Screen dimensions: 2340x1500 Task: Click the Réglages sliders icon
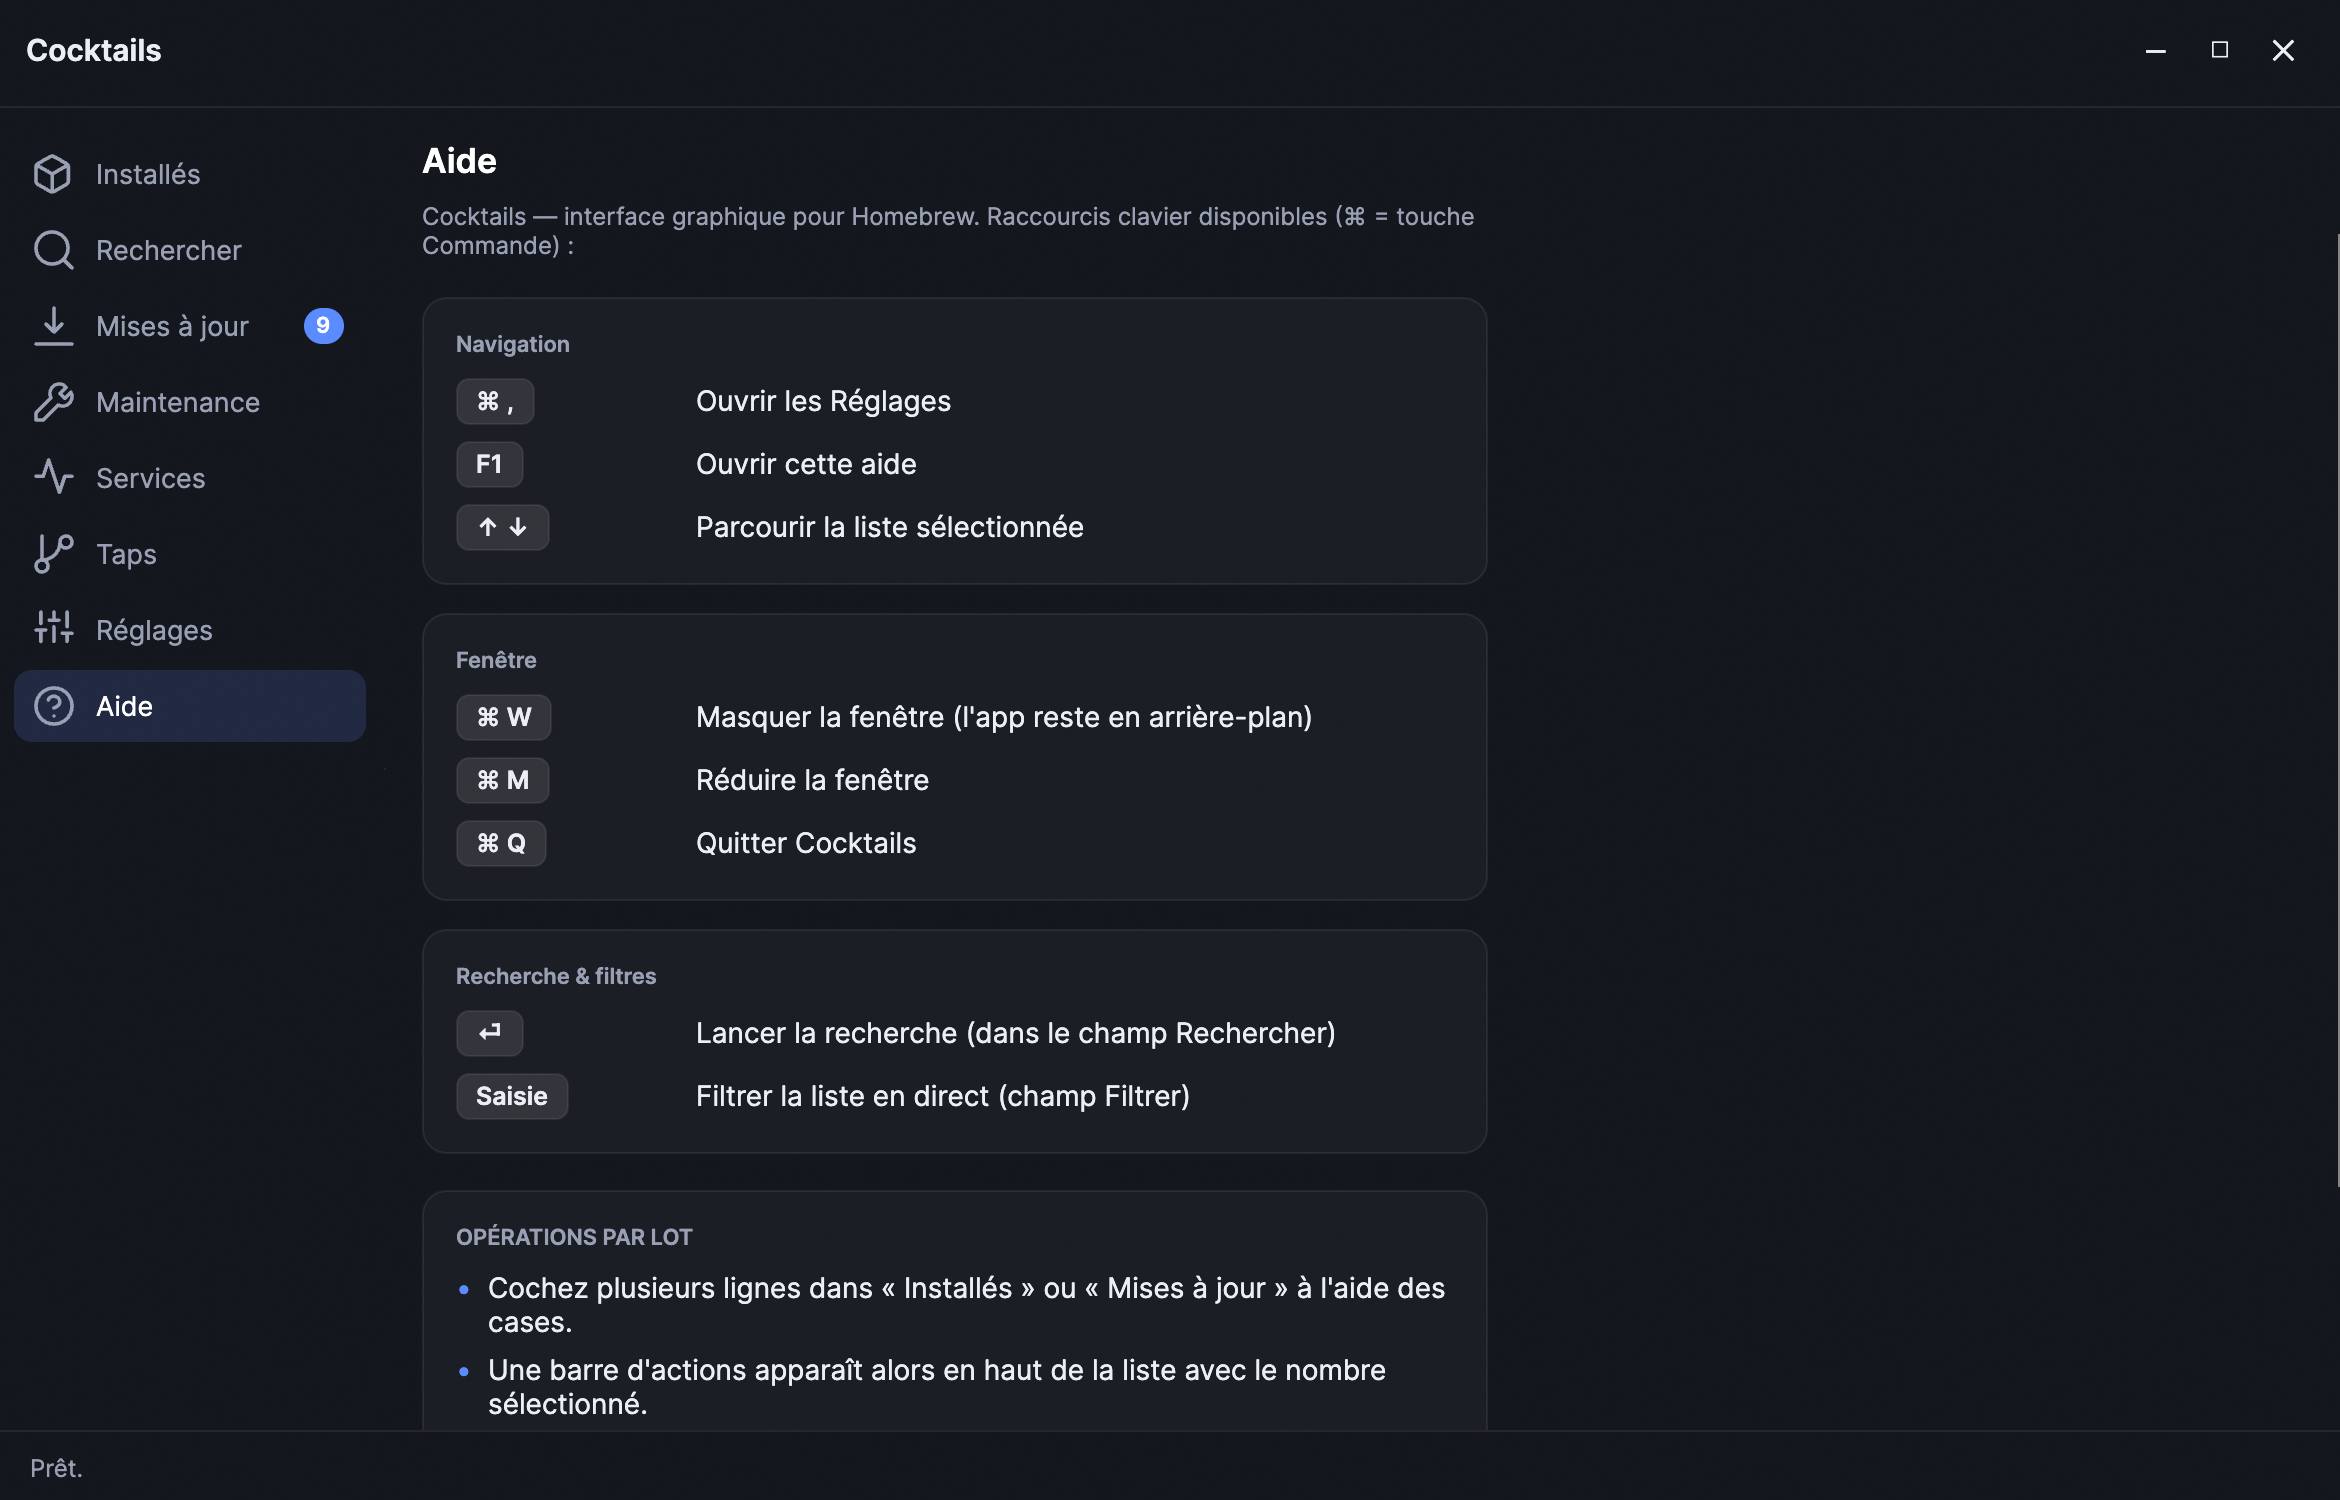pyautogui.click(x=53, y=630)
